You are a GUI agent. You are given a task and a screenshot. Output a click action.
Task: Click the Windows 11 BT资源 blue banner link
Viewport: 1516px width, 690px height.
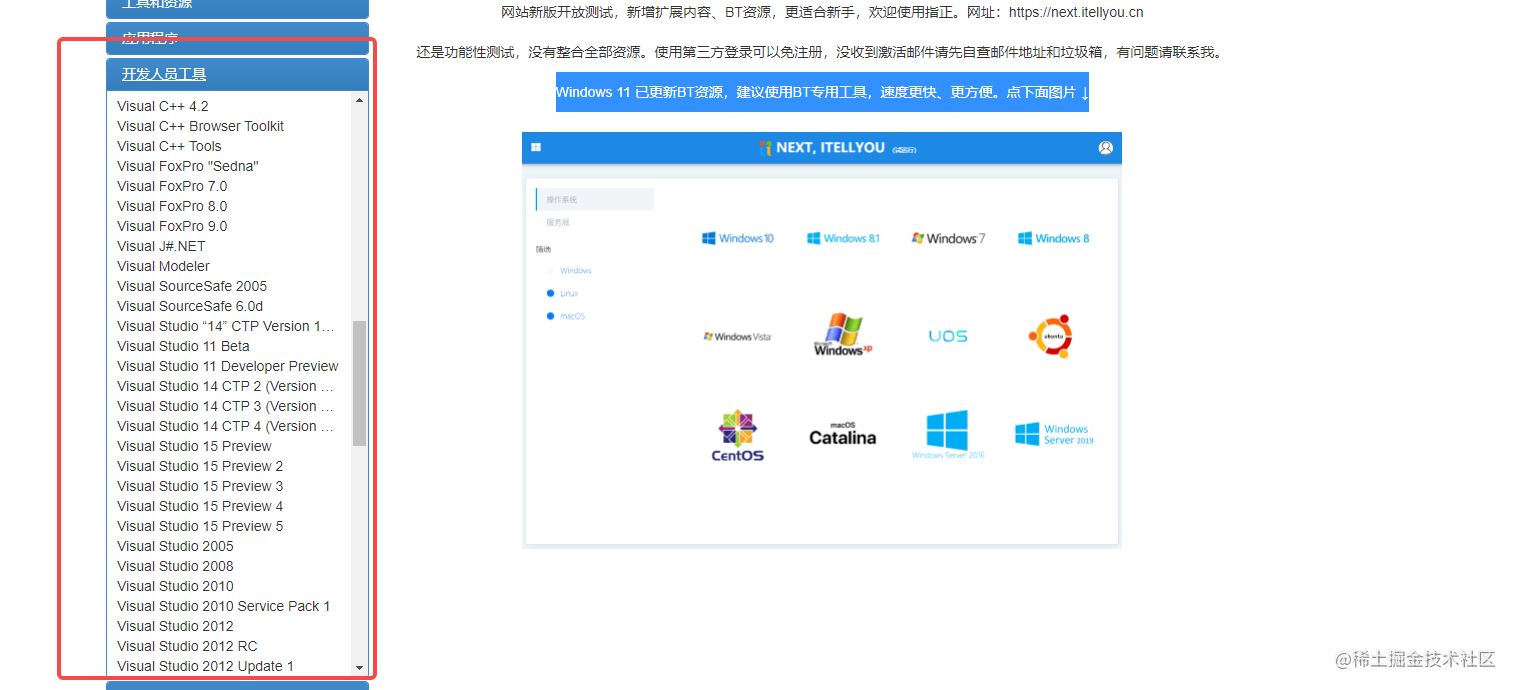pos(822,92)
